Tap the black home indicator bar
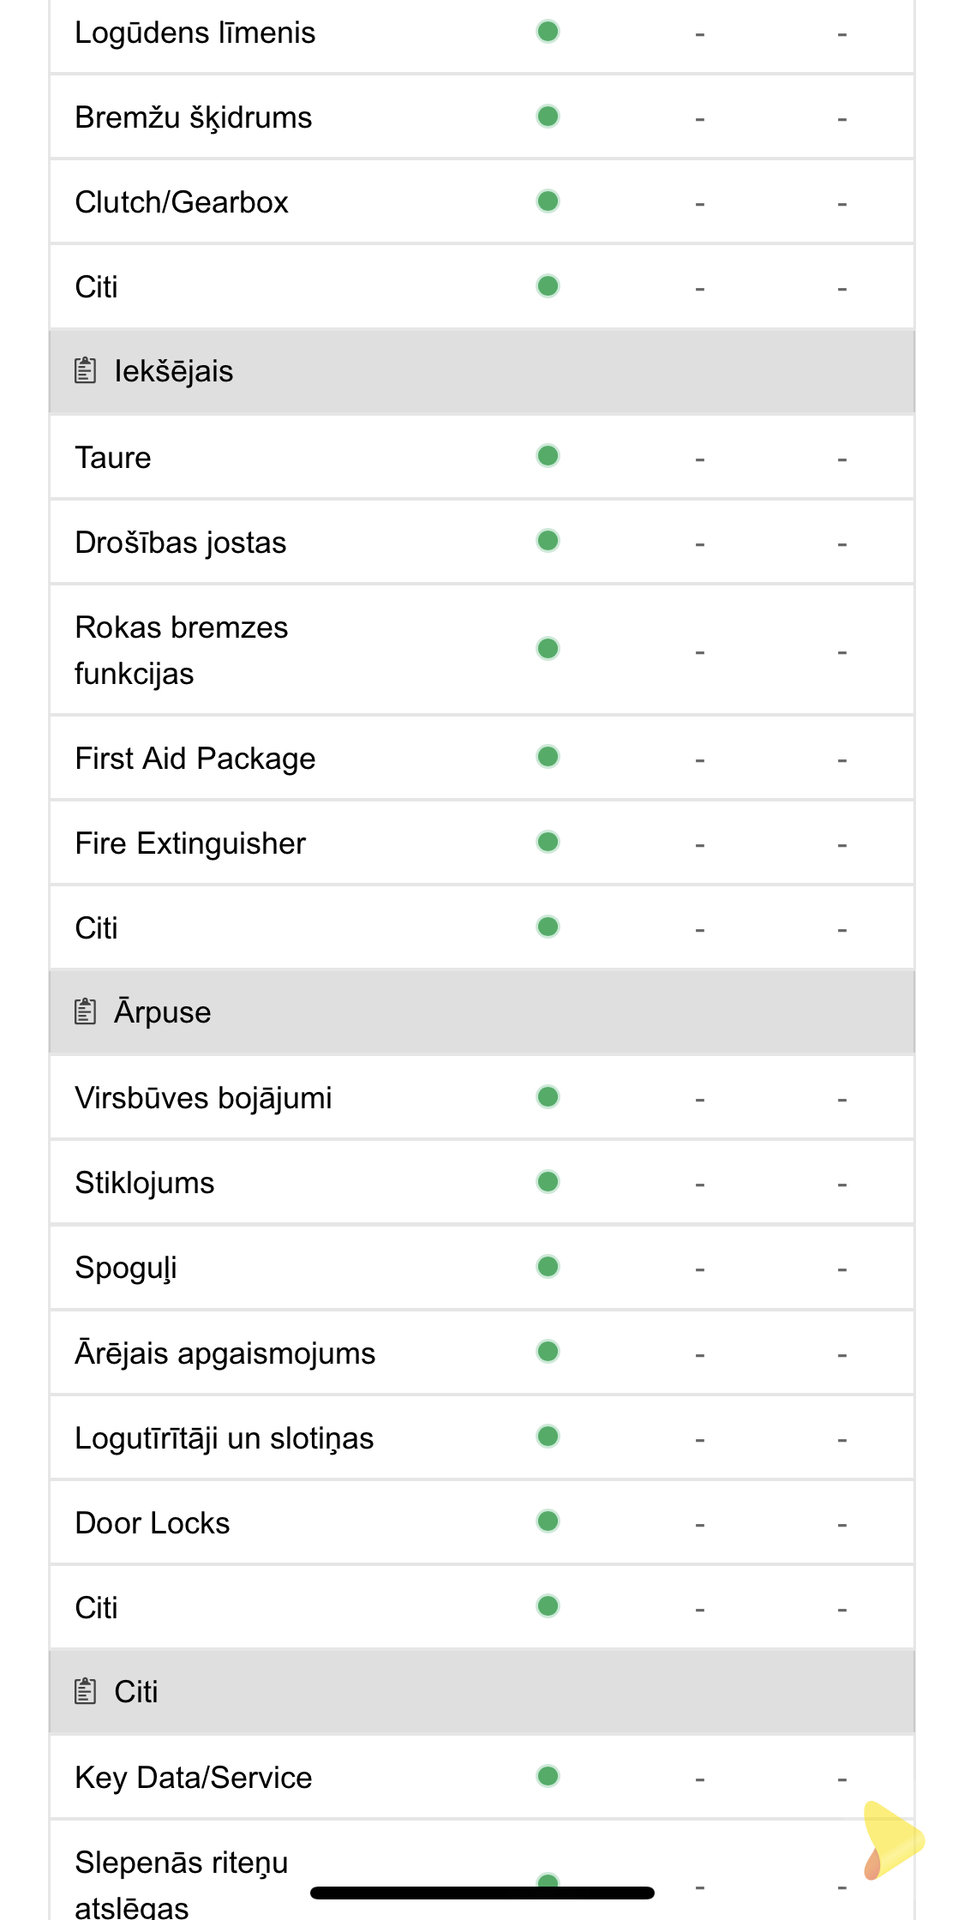Viewport: 964px width, 1920px height. [x=482, y=1892]
